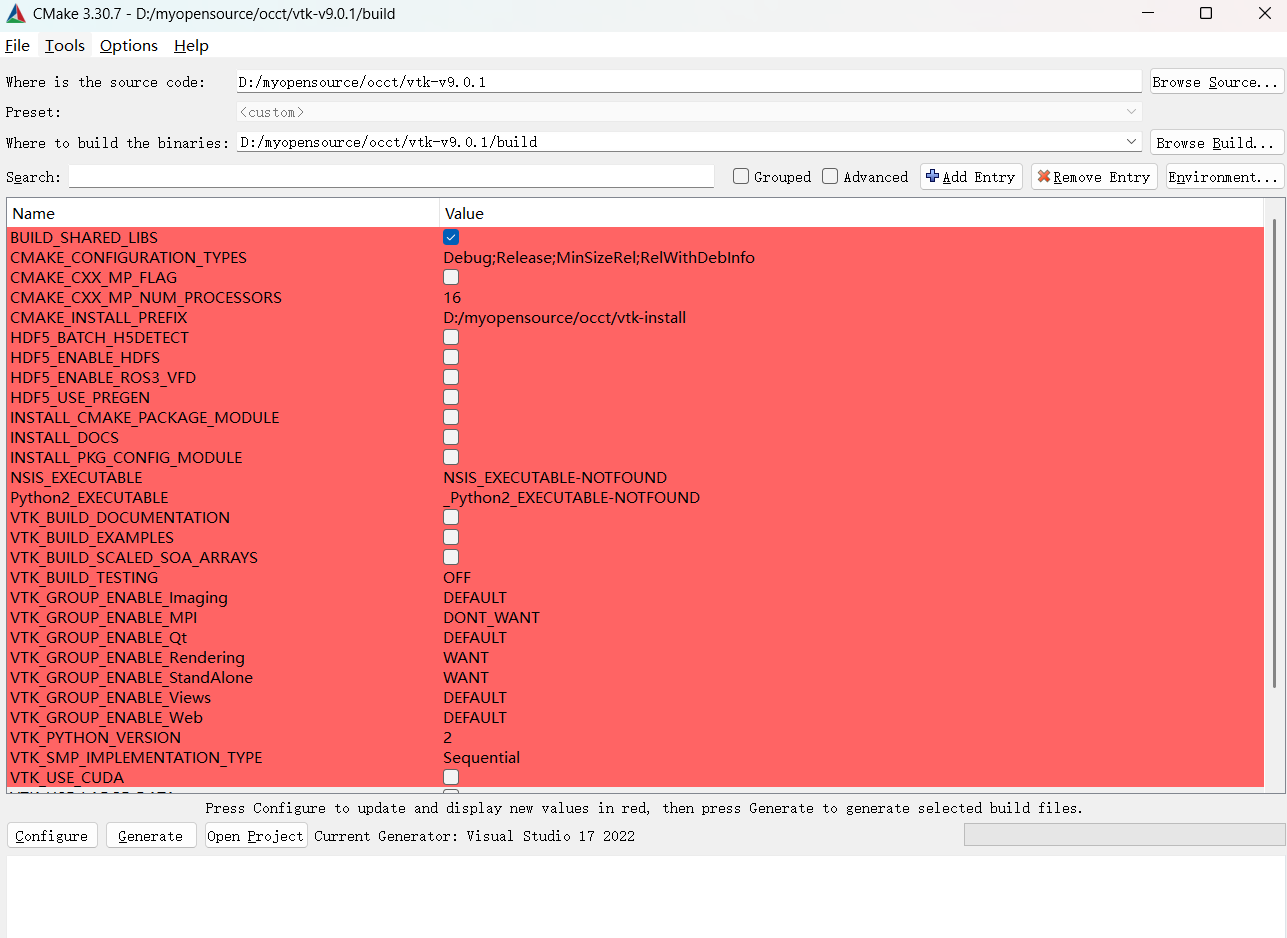Screen dimensions: 1287x938
Task: Enable CMAKE_CXX_MP_FLAG
Action: (x=451, y=277)
